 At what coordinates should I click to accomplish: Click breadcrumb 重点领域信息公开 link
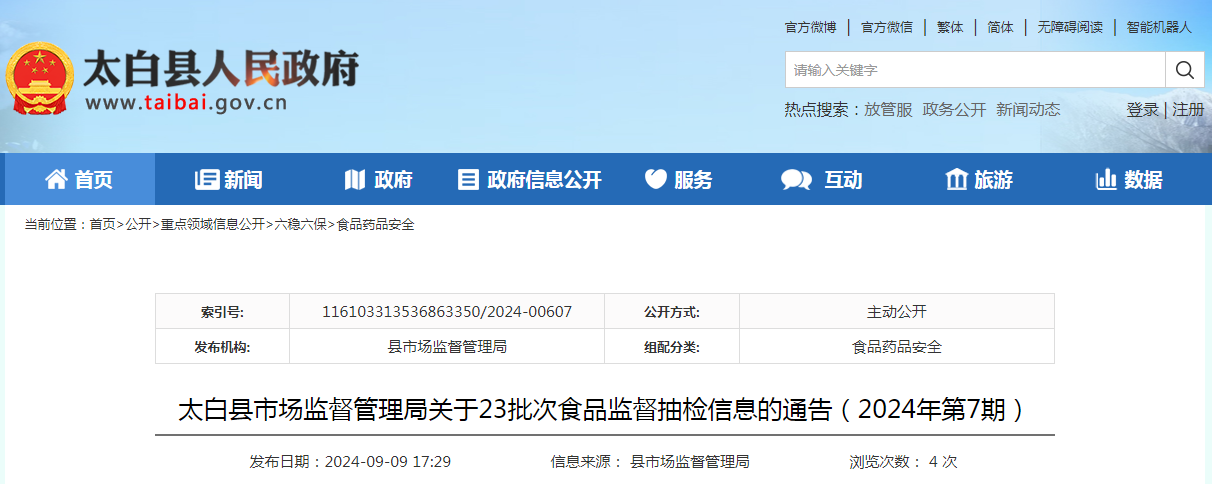tap(213, 225)
